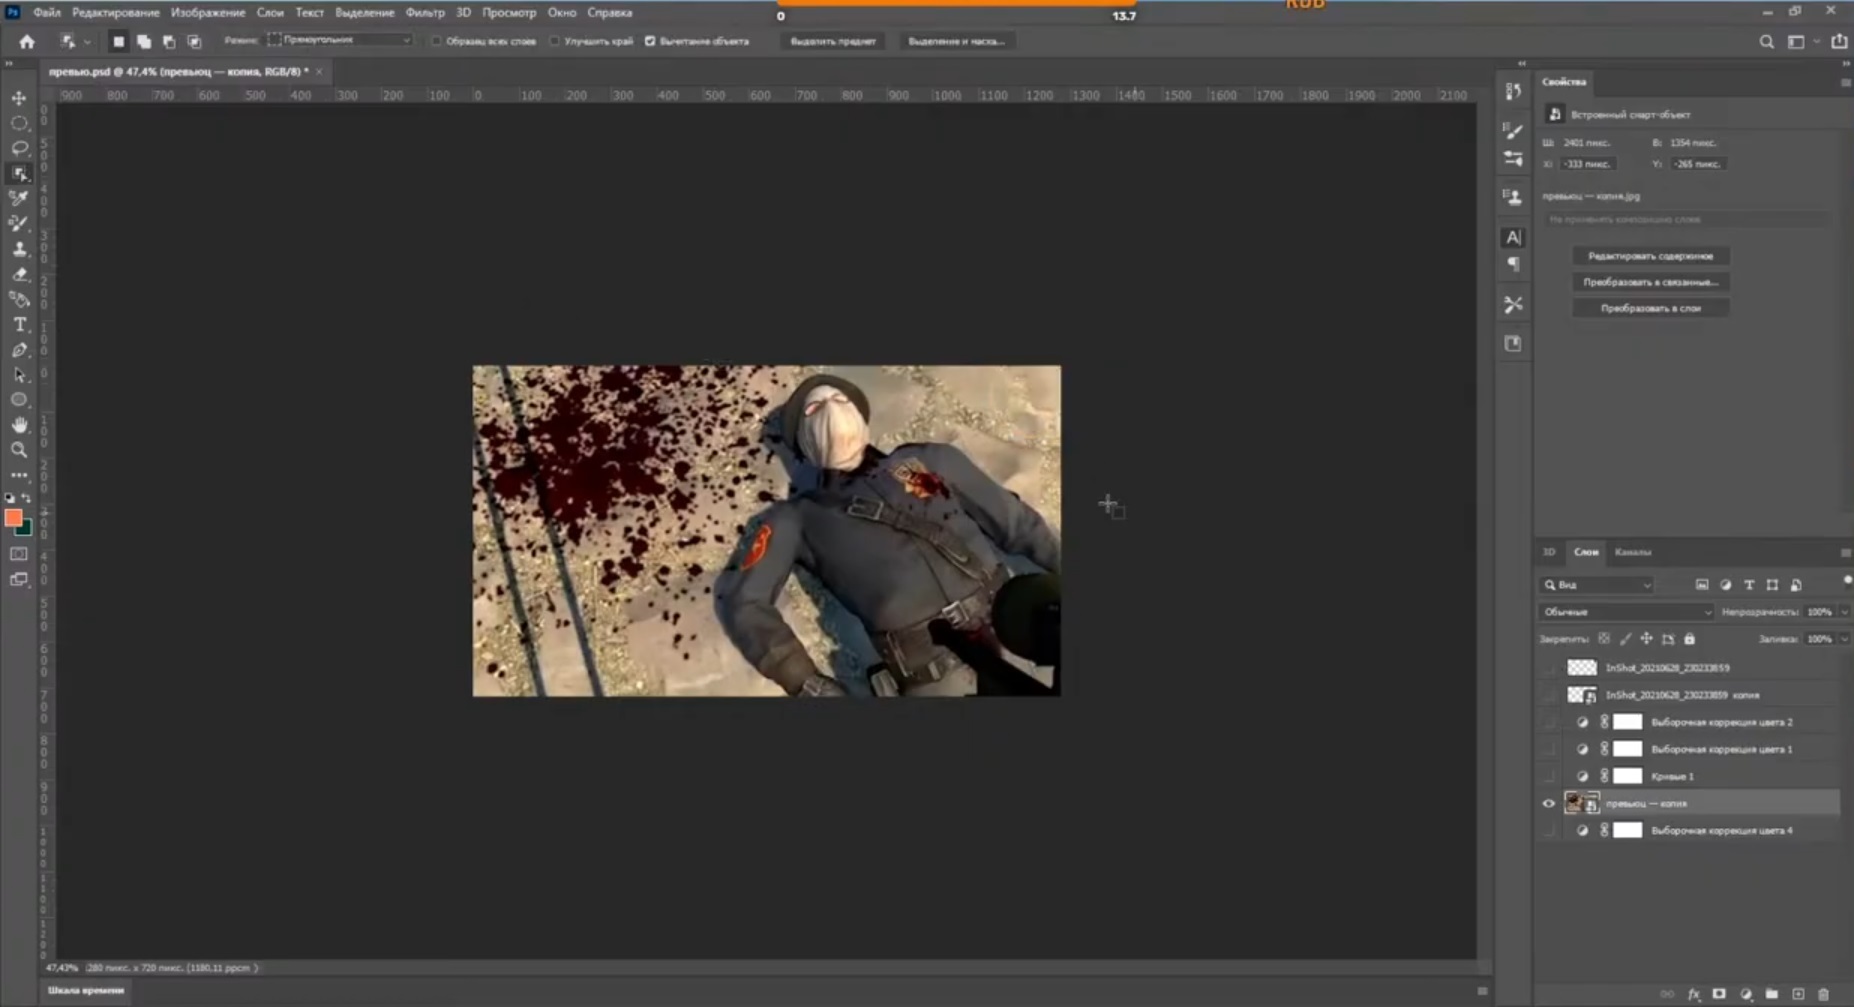The image size is (1854, 1007).
Task: Enable 'Образец всех слоев' checkbox
Action: [436, 41]
